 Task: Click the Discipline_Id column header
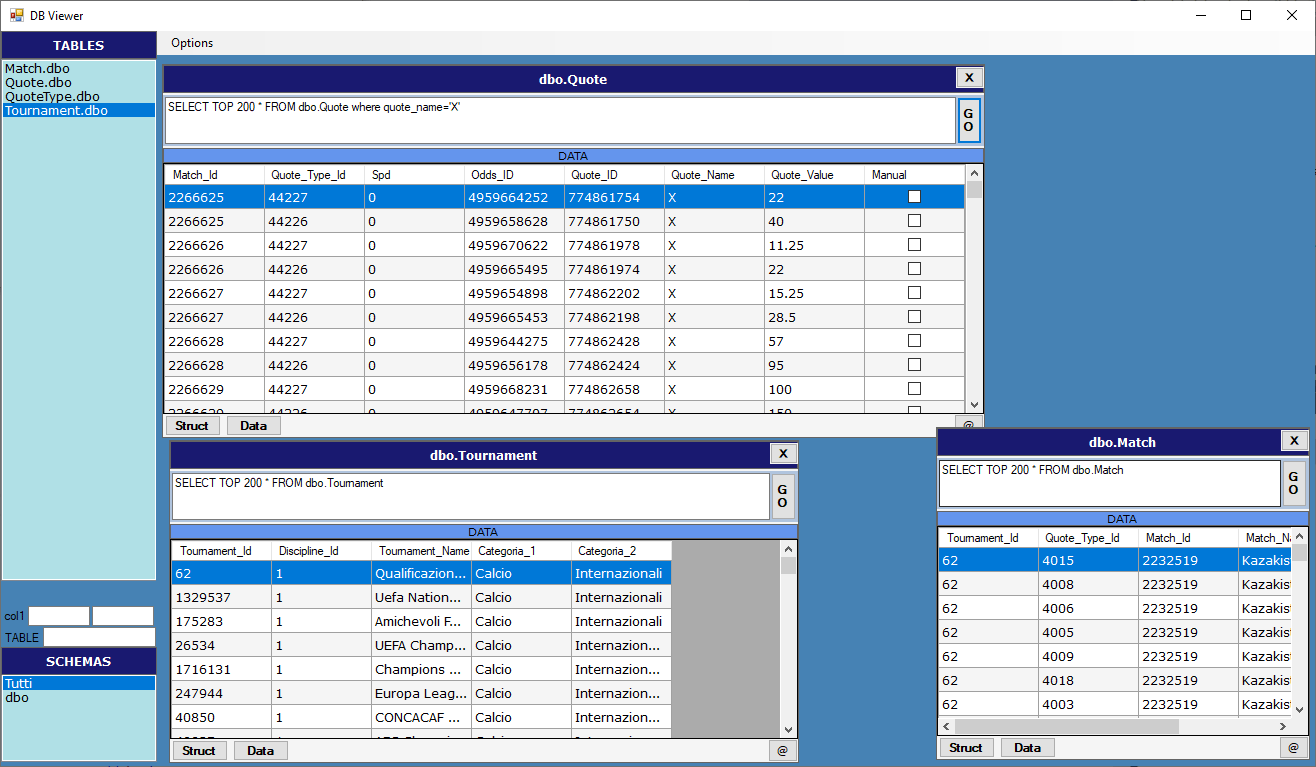321,551
